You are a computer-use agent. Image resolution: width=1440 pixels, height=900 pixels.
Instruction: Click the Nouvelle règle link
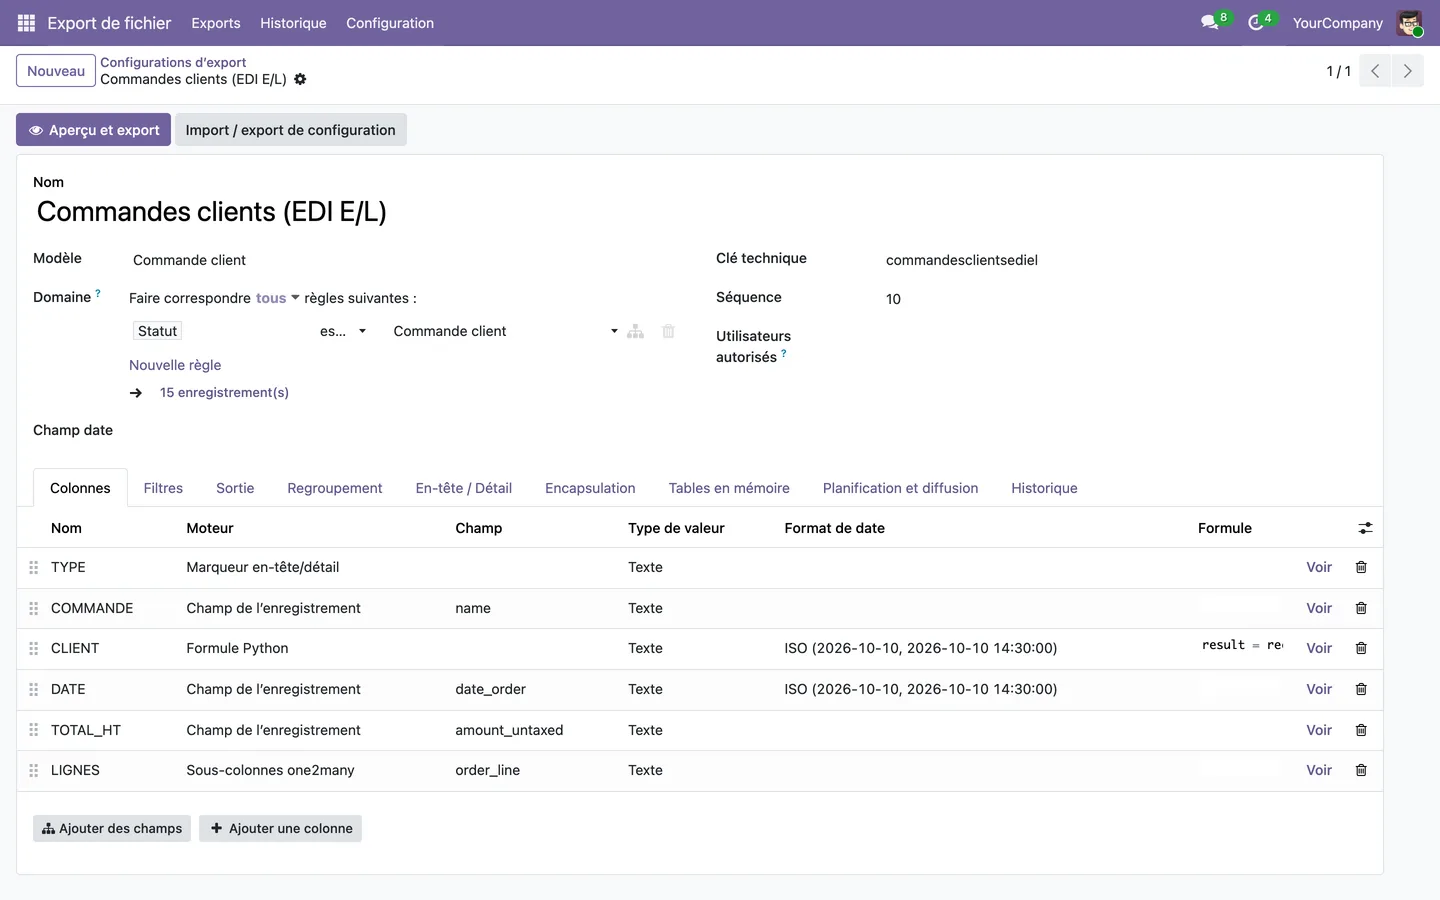point(175,365)
